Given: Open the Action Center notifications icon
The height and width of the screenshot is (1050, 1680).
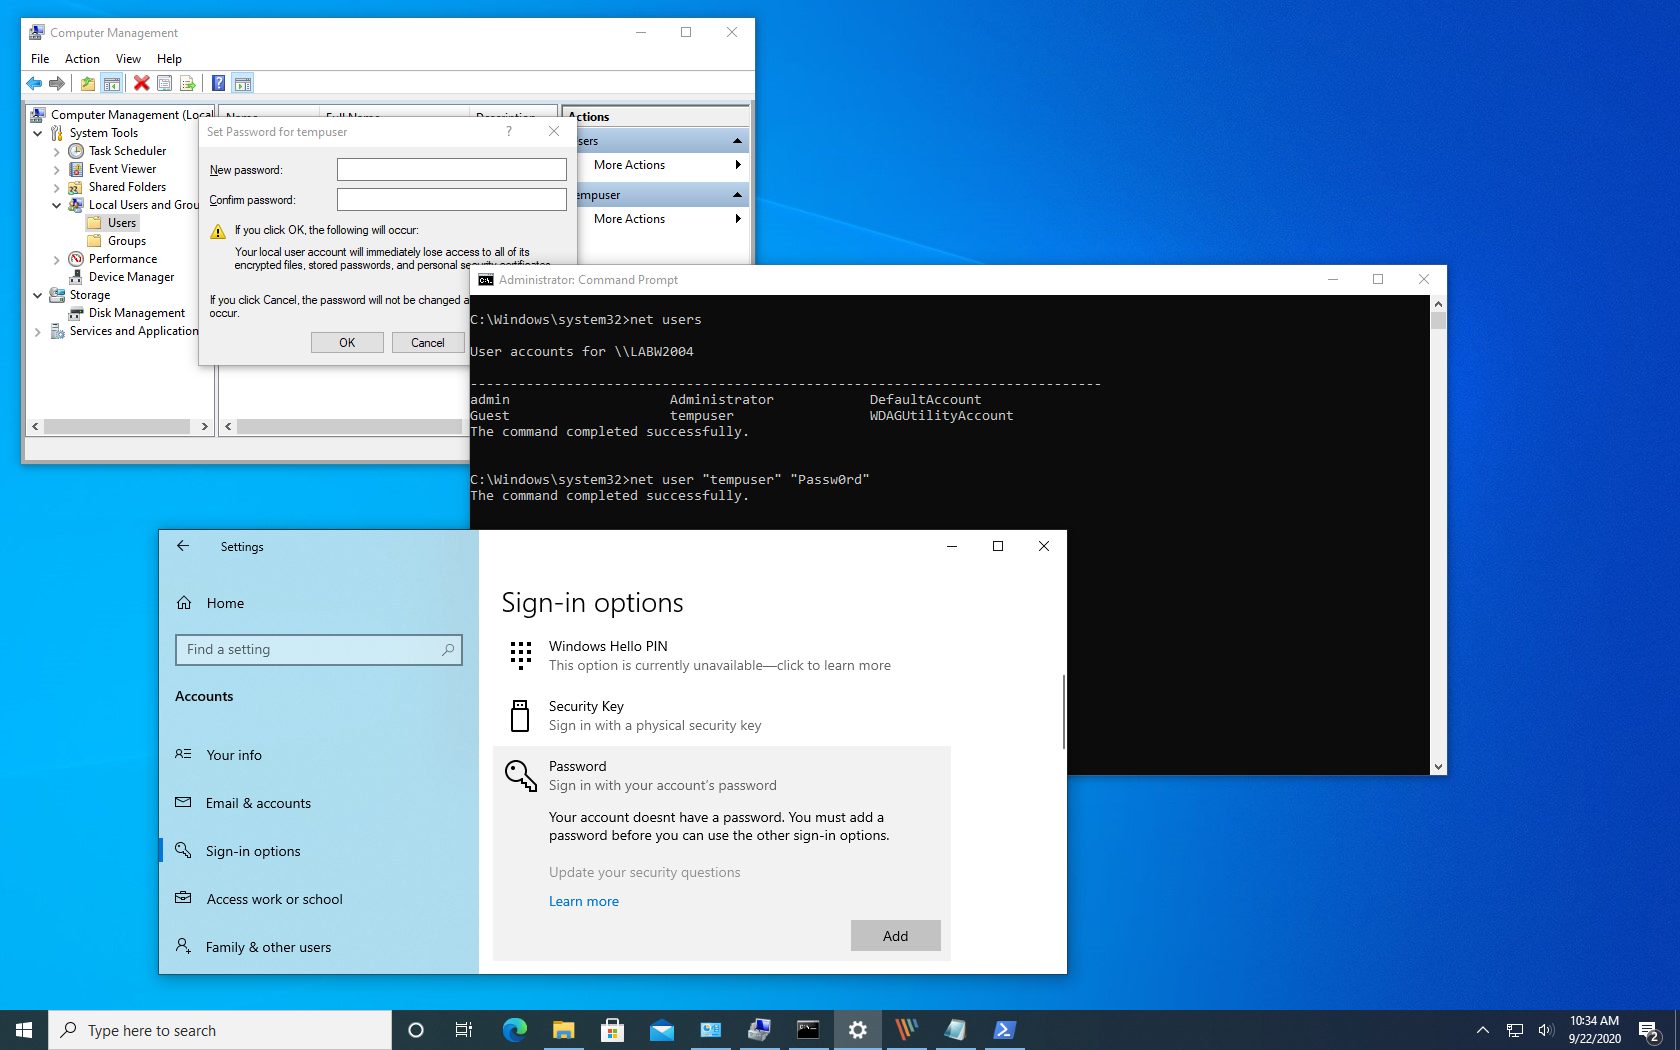Looking at the screenshot, I should coord(1649,1030).
